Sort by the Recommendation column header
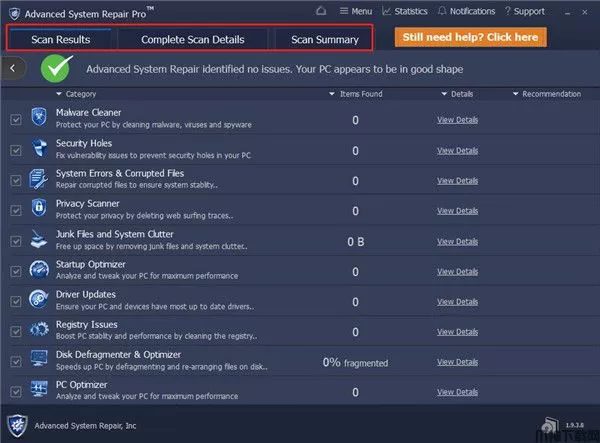This screenshot has height=443, width=600. click(547, 94)
